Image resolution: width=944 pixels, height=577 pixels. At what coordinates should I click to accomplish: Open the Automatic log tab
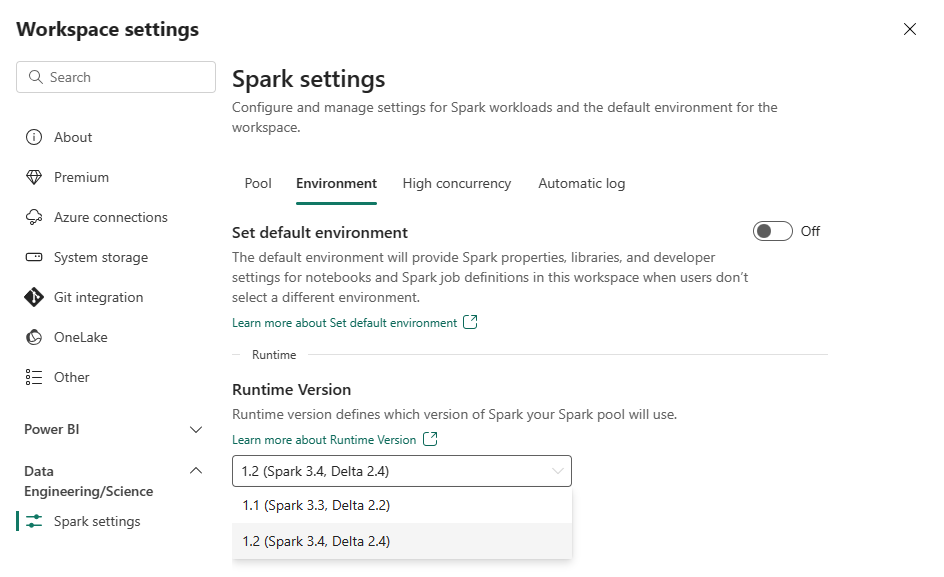pos(581,183)
